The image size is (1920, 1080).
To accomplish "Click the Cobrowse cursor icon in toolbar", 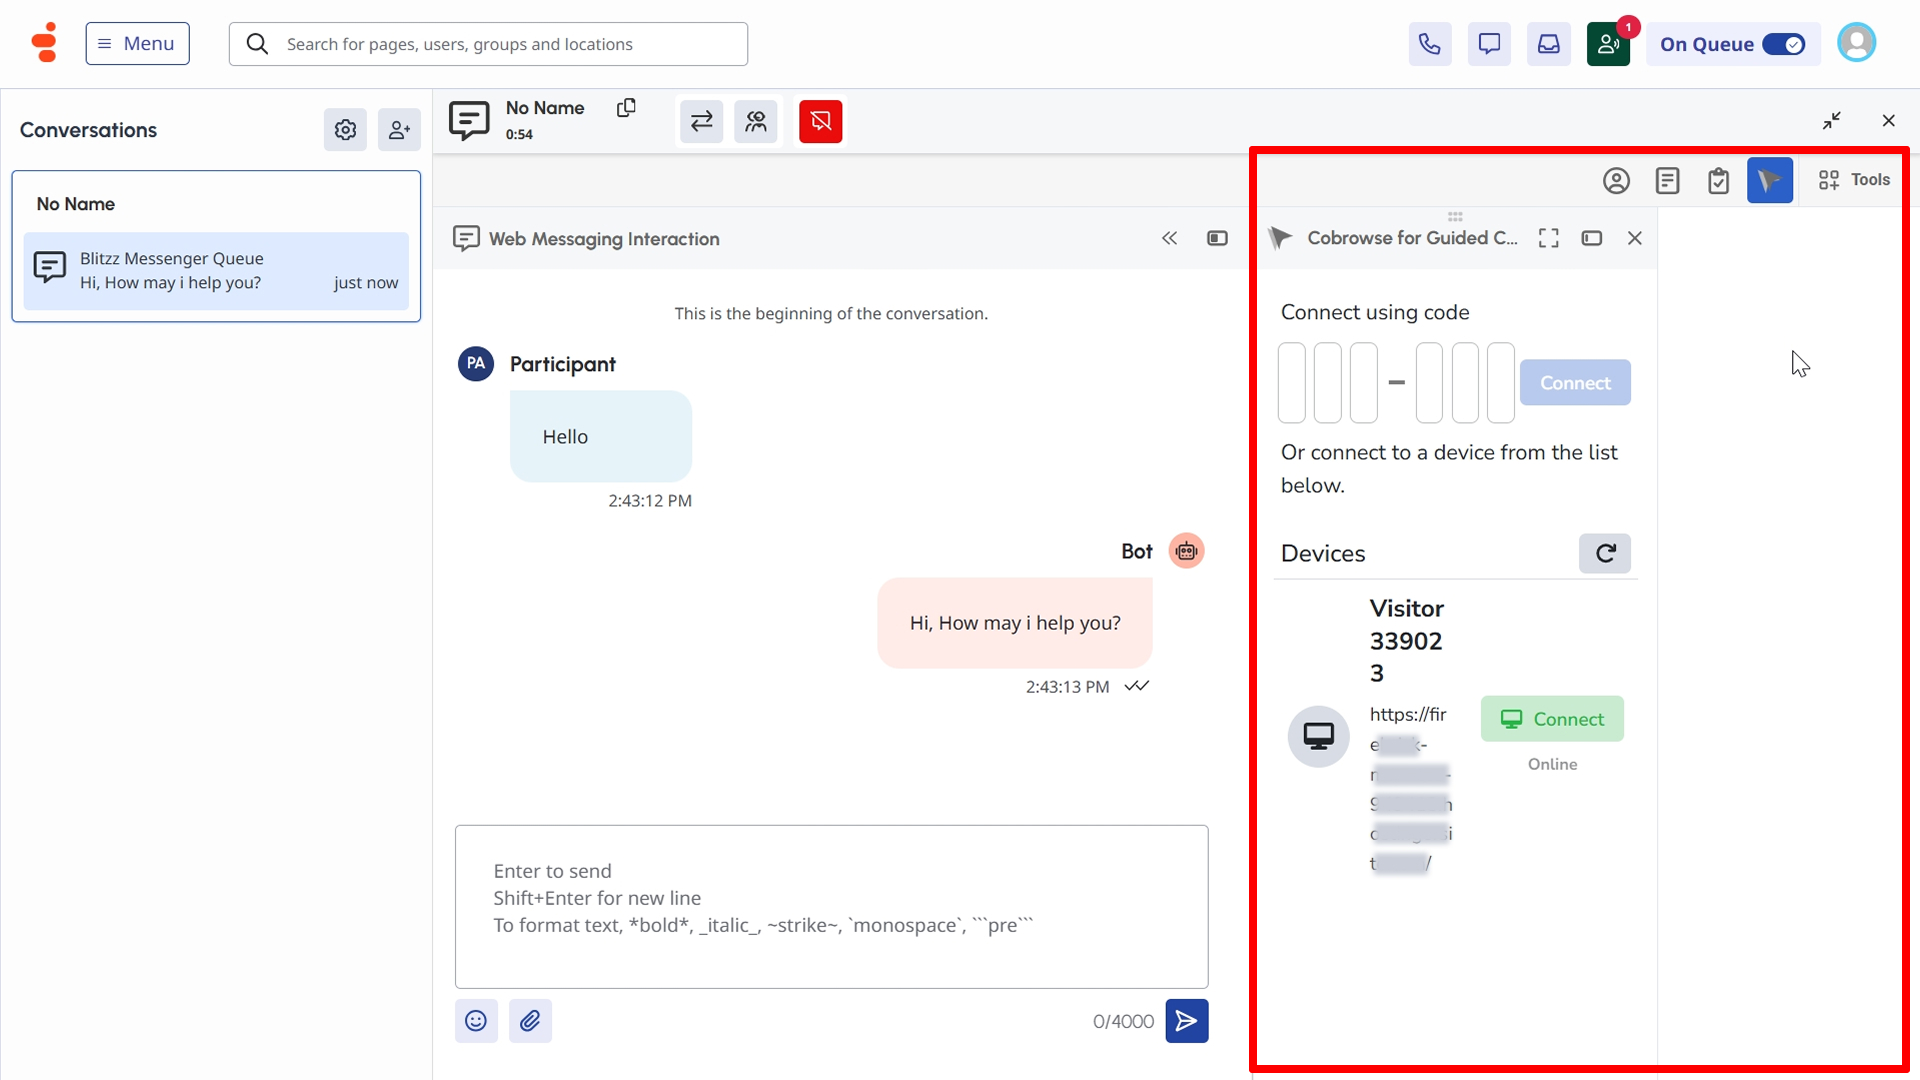I will click(x=1769, y=180).
